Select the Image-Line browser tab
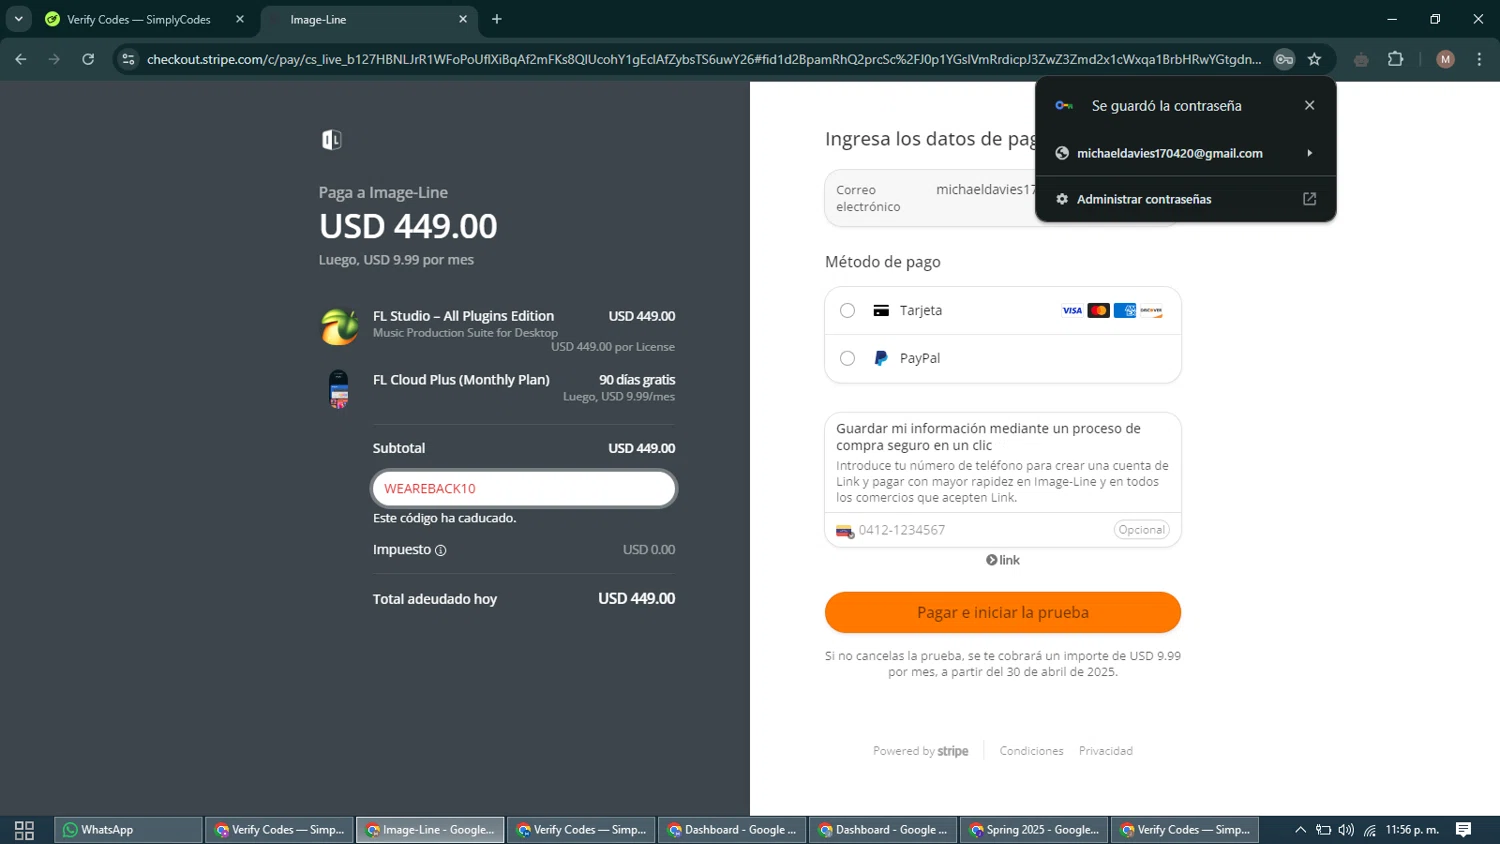 coord(366,19)
